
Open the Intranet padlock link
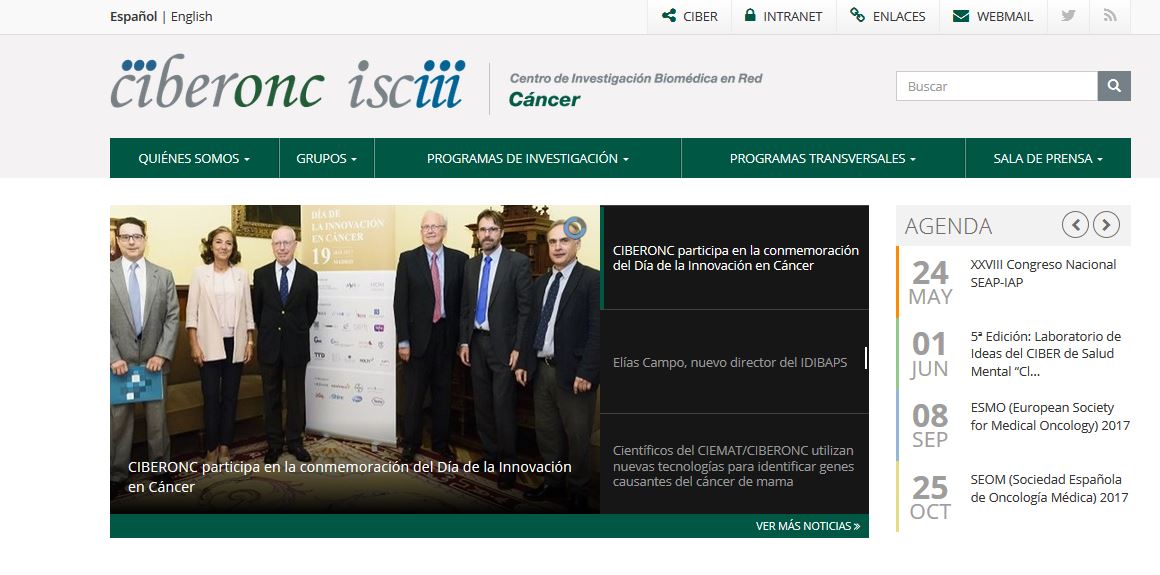pos(783,16)
